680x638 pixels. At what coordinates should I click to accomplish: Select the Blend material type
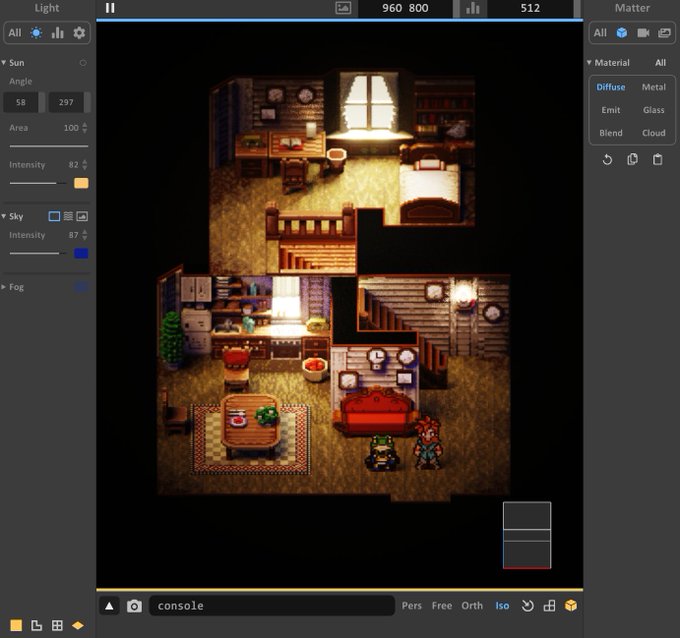coord(611,133)
